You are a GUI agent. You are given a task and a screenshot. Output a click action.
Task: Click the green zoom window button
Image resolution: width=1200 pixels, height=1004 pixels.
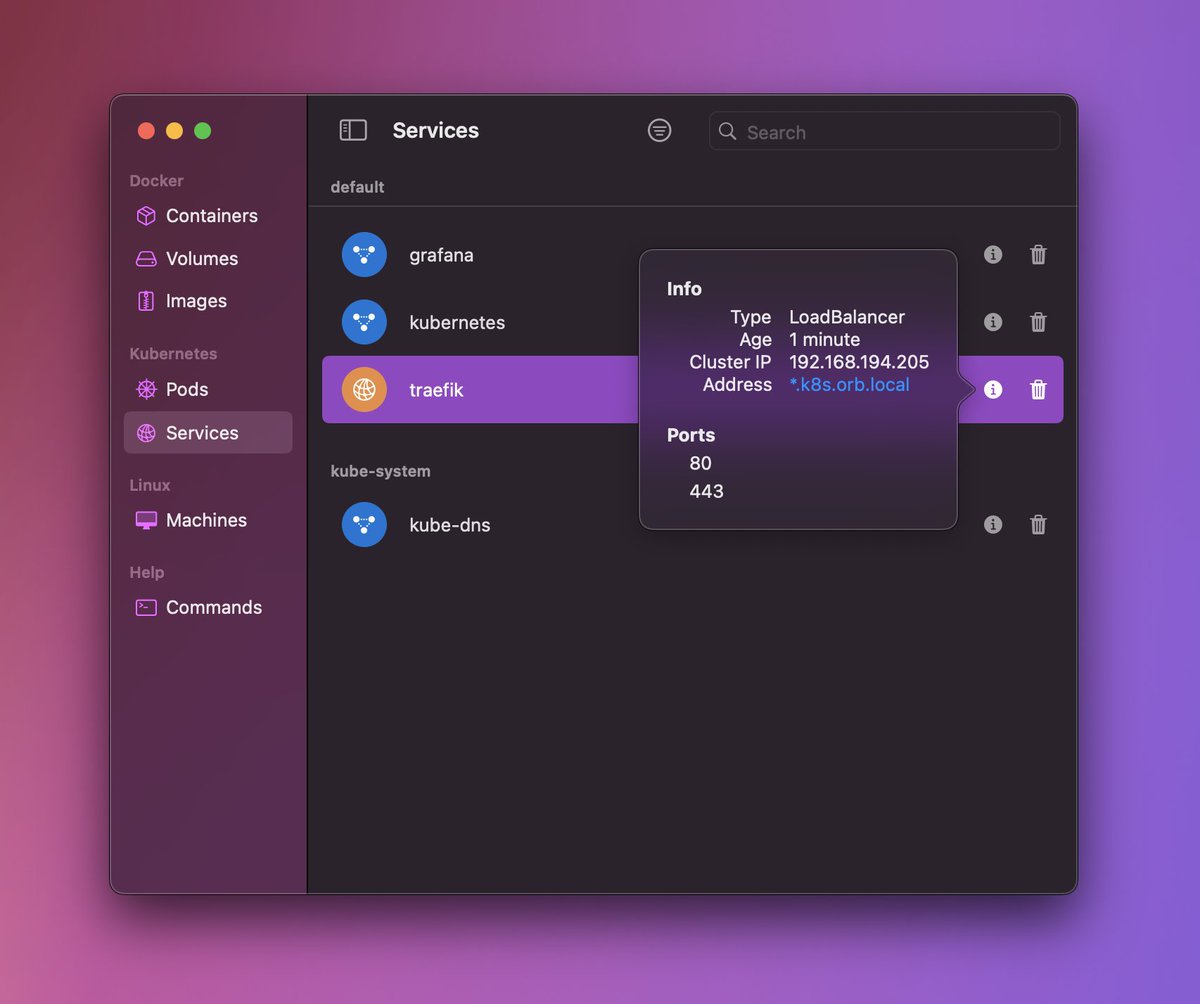point(202,130)
